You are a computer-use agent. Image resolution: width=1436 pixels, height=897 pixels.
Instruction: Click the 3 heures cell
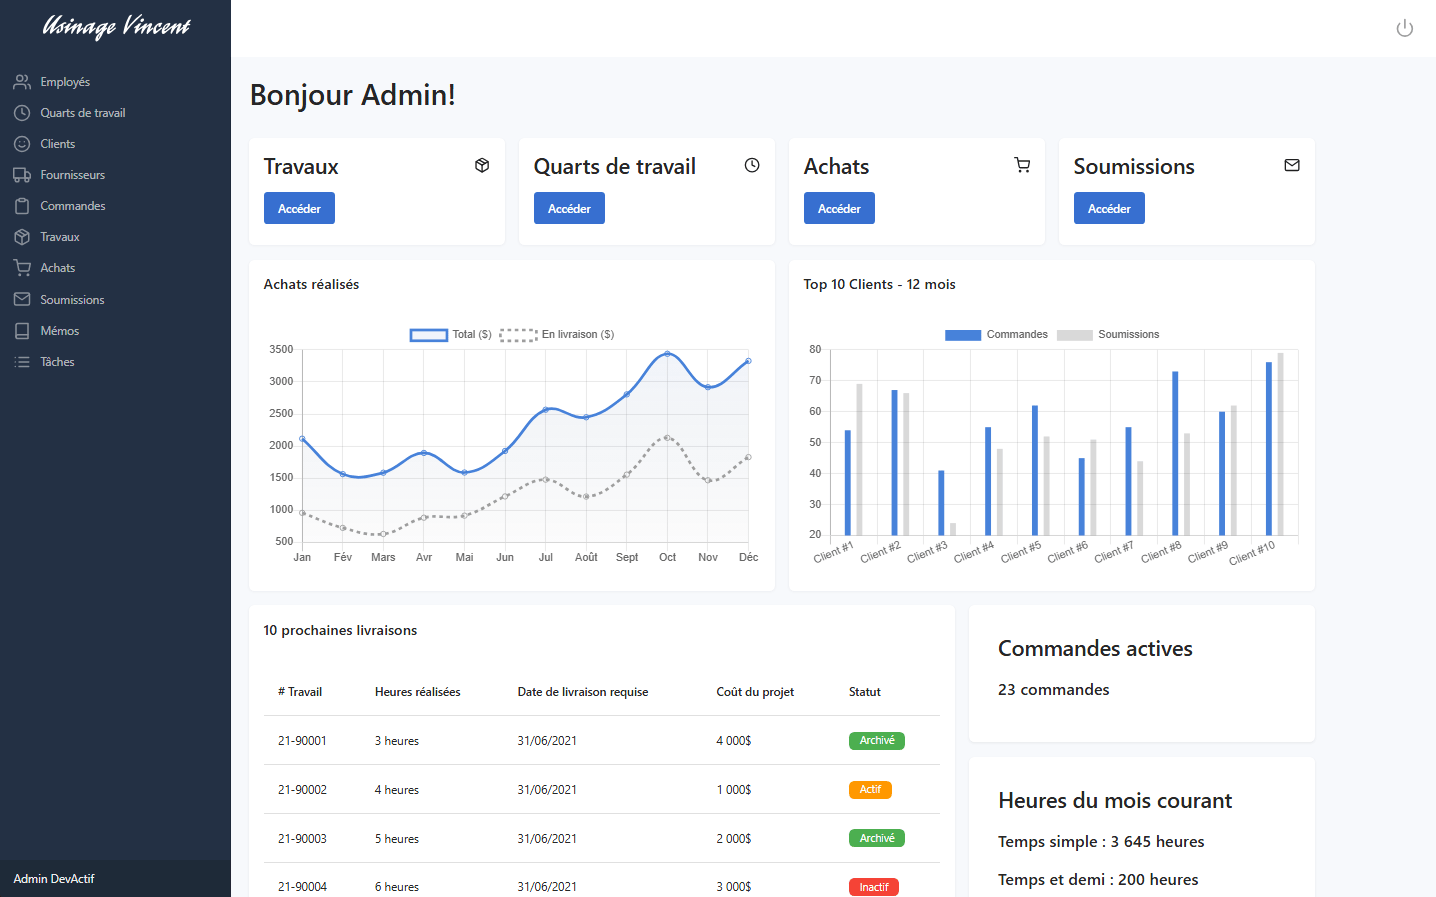click(397, 741)
